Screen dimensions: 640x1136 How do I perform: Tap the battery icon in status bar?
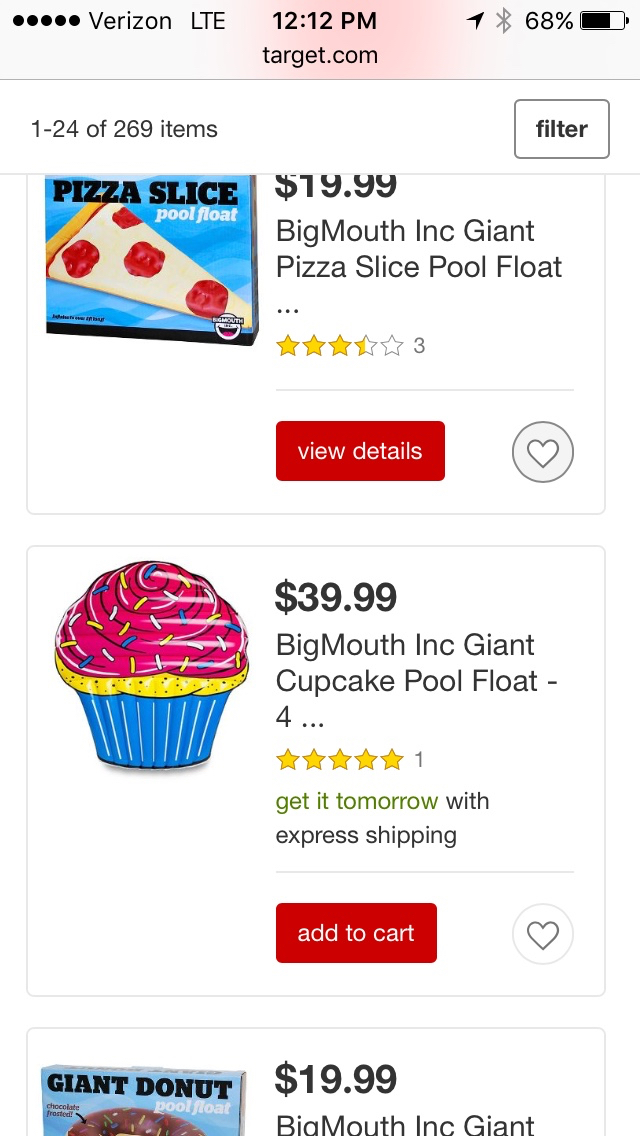[x=603, y=21]
